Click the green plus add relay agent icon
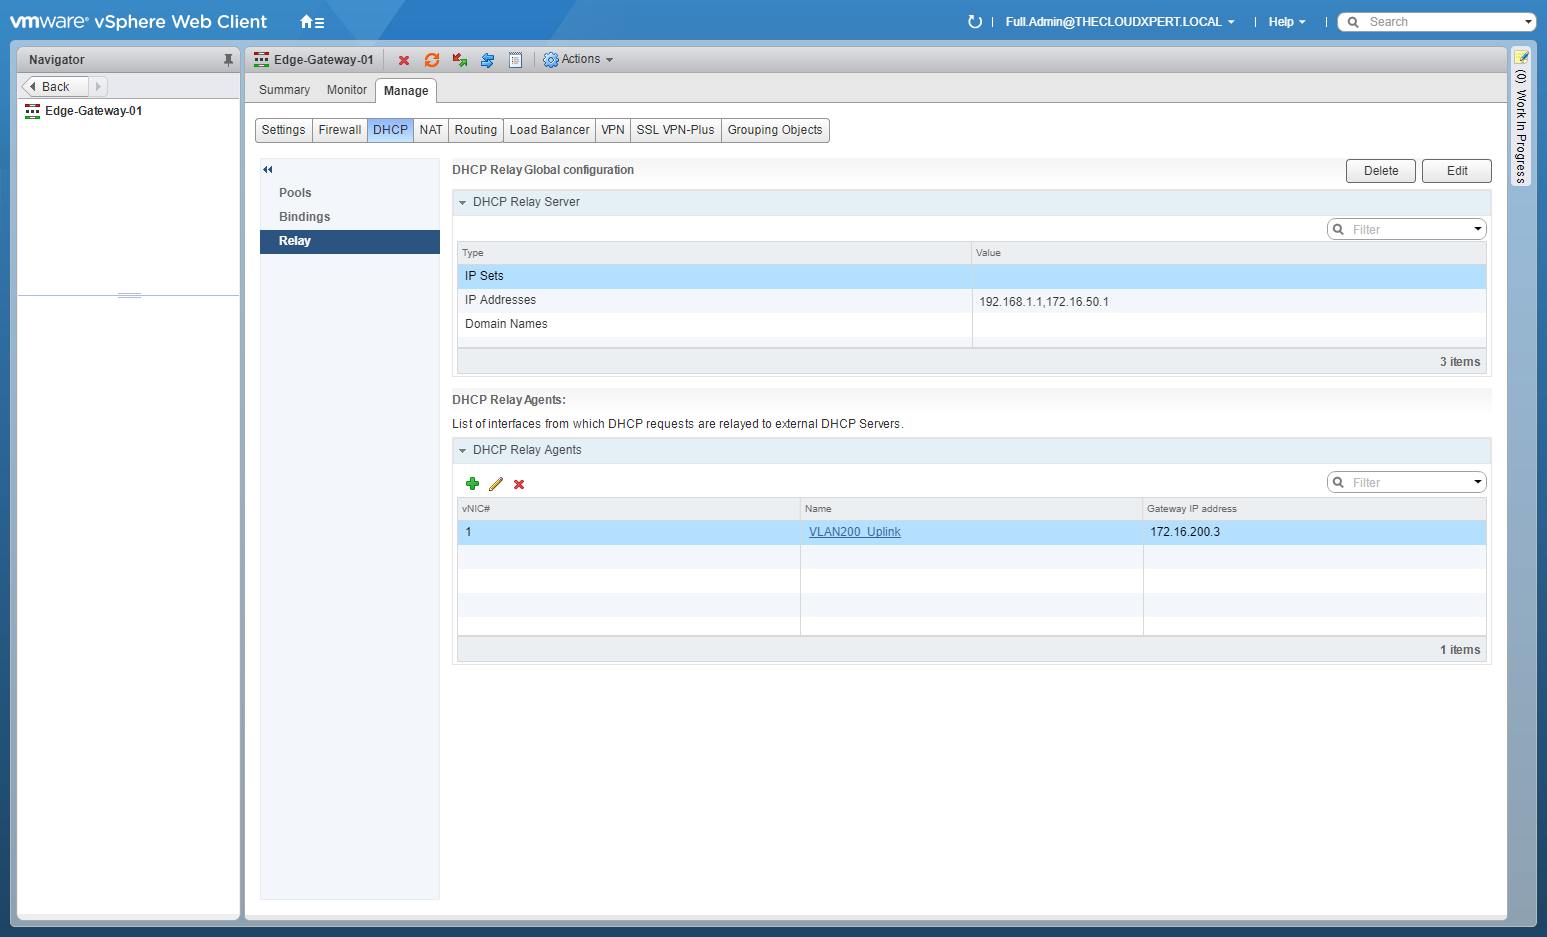Viewport: 1547px width, 937px height. [x=472, y=484]
